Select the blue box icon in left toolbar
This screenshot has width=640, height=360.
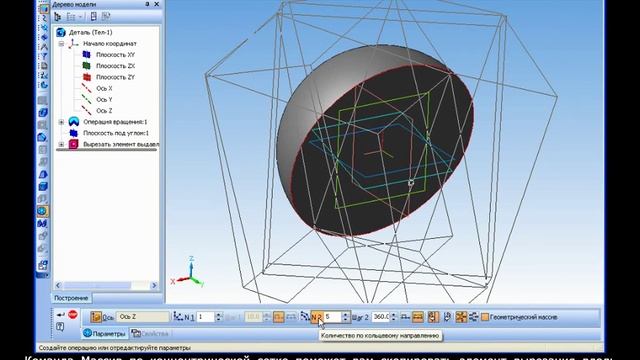42,187
